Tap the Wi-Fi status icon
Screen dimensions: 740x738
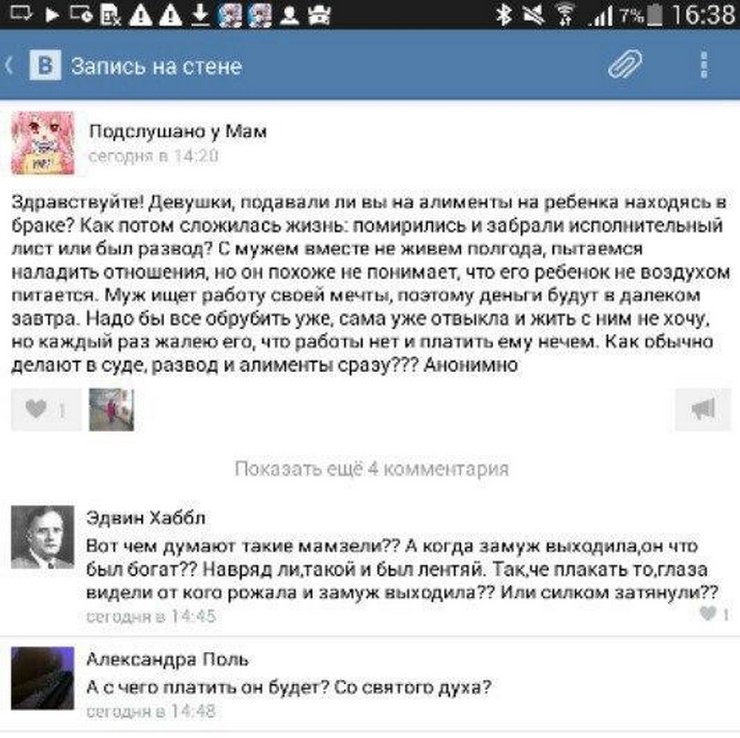click(x=564, y=14)
